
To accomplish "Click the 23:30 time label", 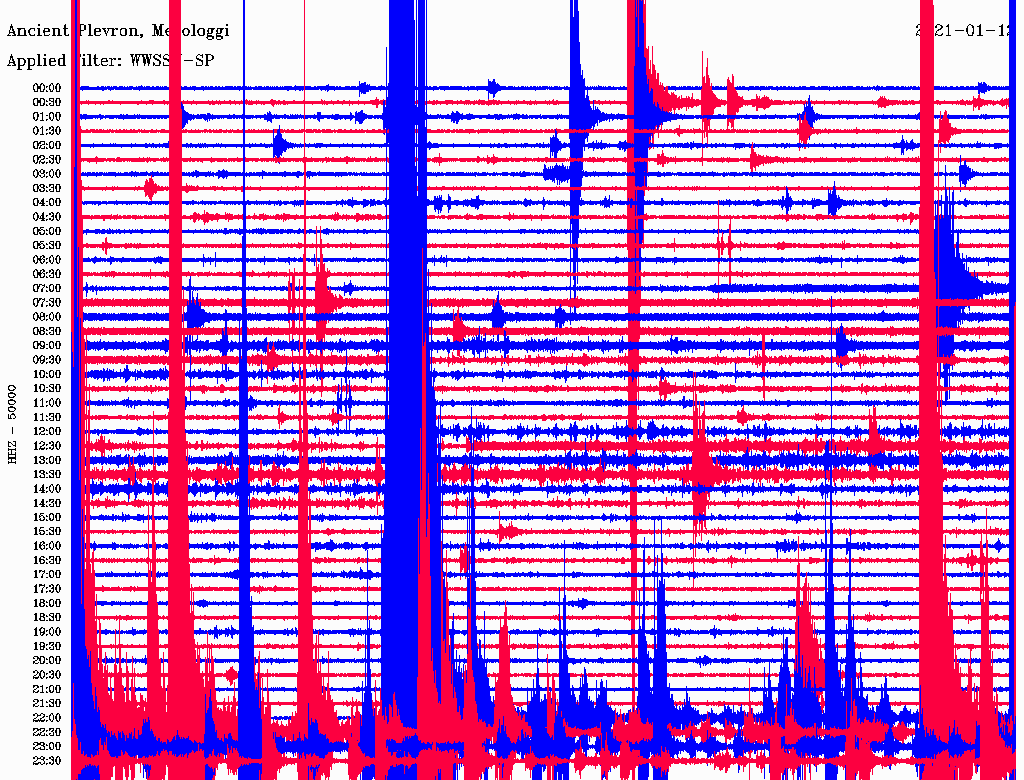I will [47, 760].
